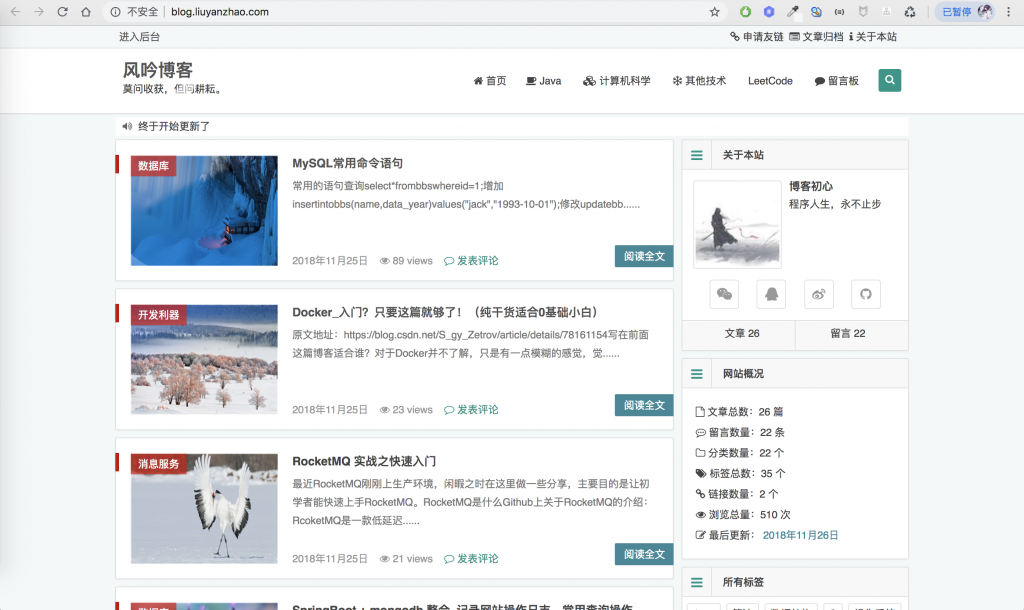Image resolution: width=1024 pixels, height=610 pixels.
Task: Open the 首页 navigation item
Action: pyautogui.click(x=490, y=81)
